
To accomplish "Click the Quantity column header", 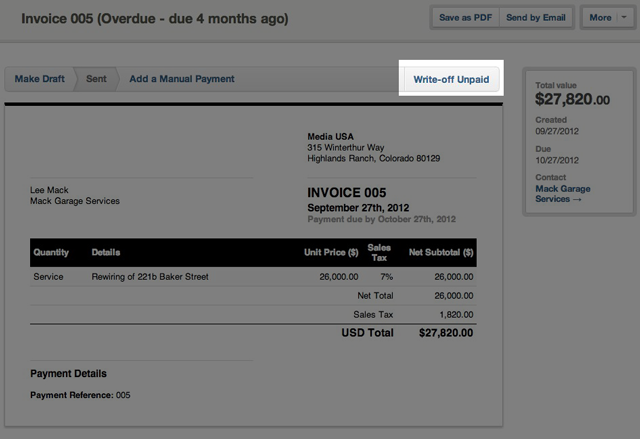I will coord(51,252).
